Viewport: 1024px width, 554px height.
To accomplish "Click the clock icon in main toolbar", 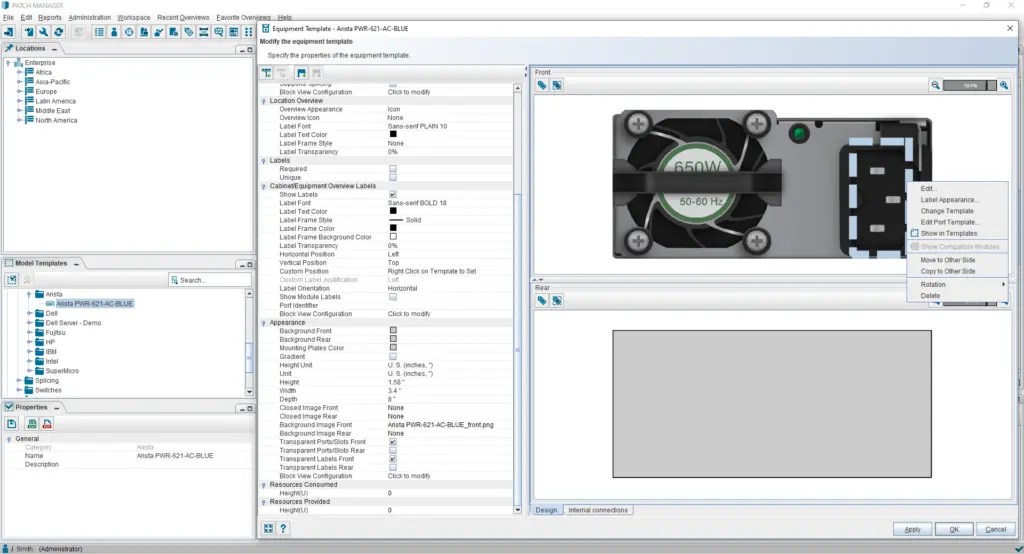I will [x=129, y=31].
